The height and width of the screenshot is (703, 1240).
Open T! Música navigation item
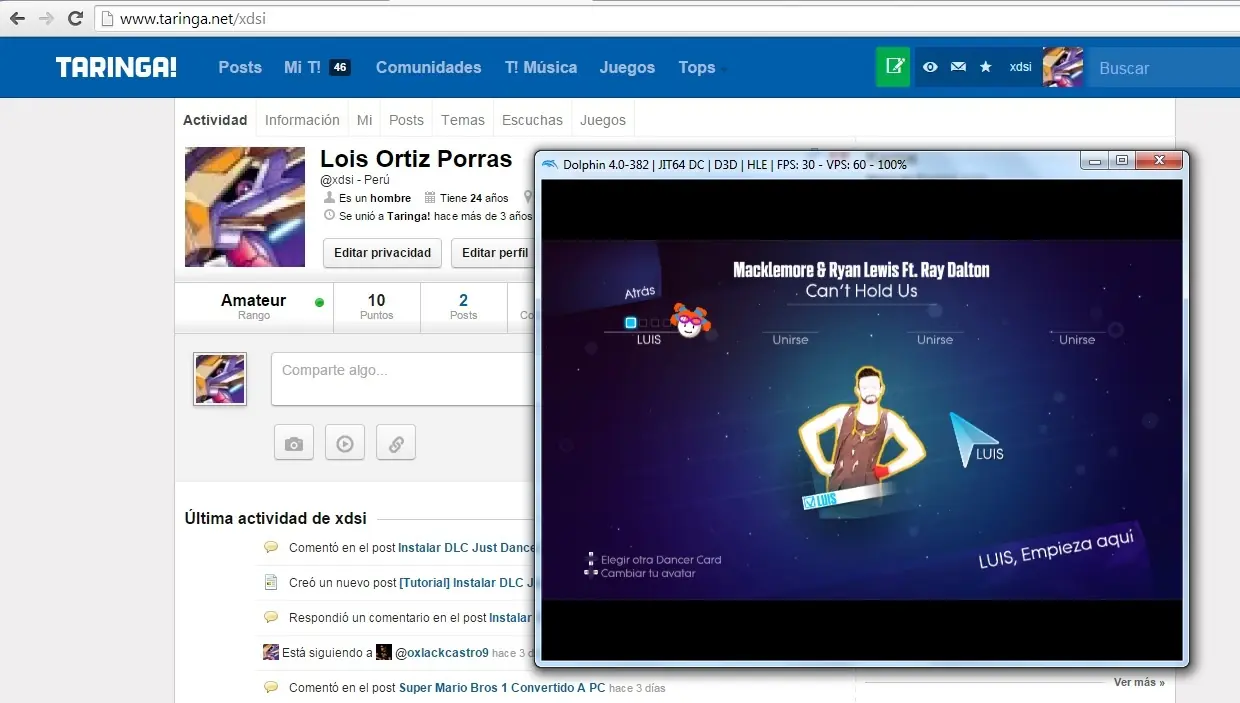click(541, 67)
